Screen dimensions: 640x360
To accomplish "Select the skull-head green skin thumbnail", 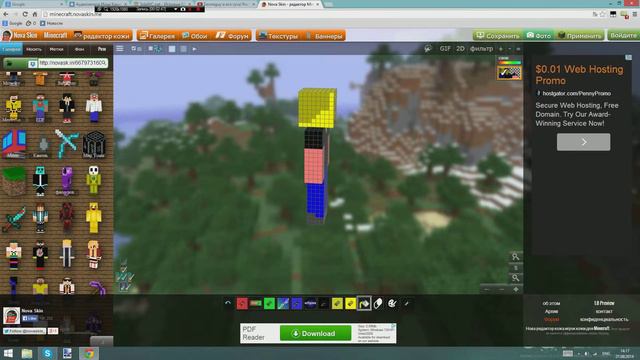I will coord(93,180).
